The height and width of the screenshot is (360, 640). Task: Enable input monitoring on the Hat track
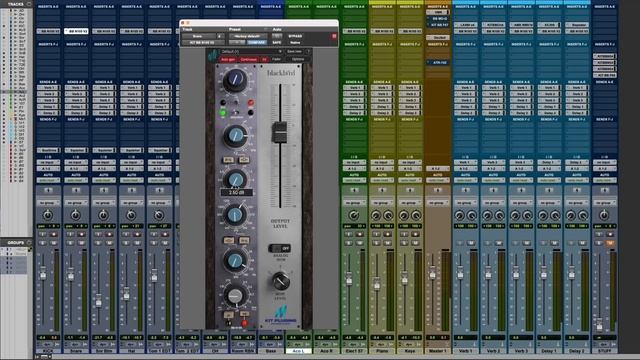(126, 234)
